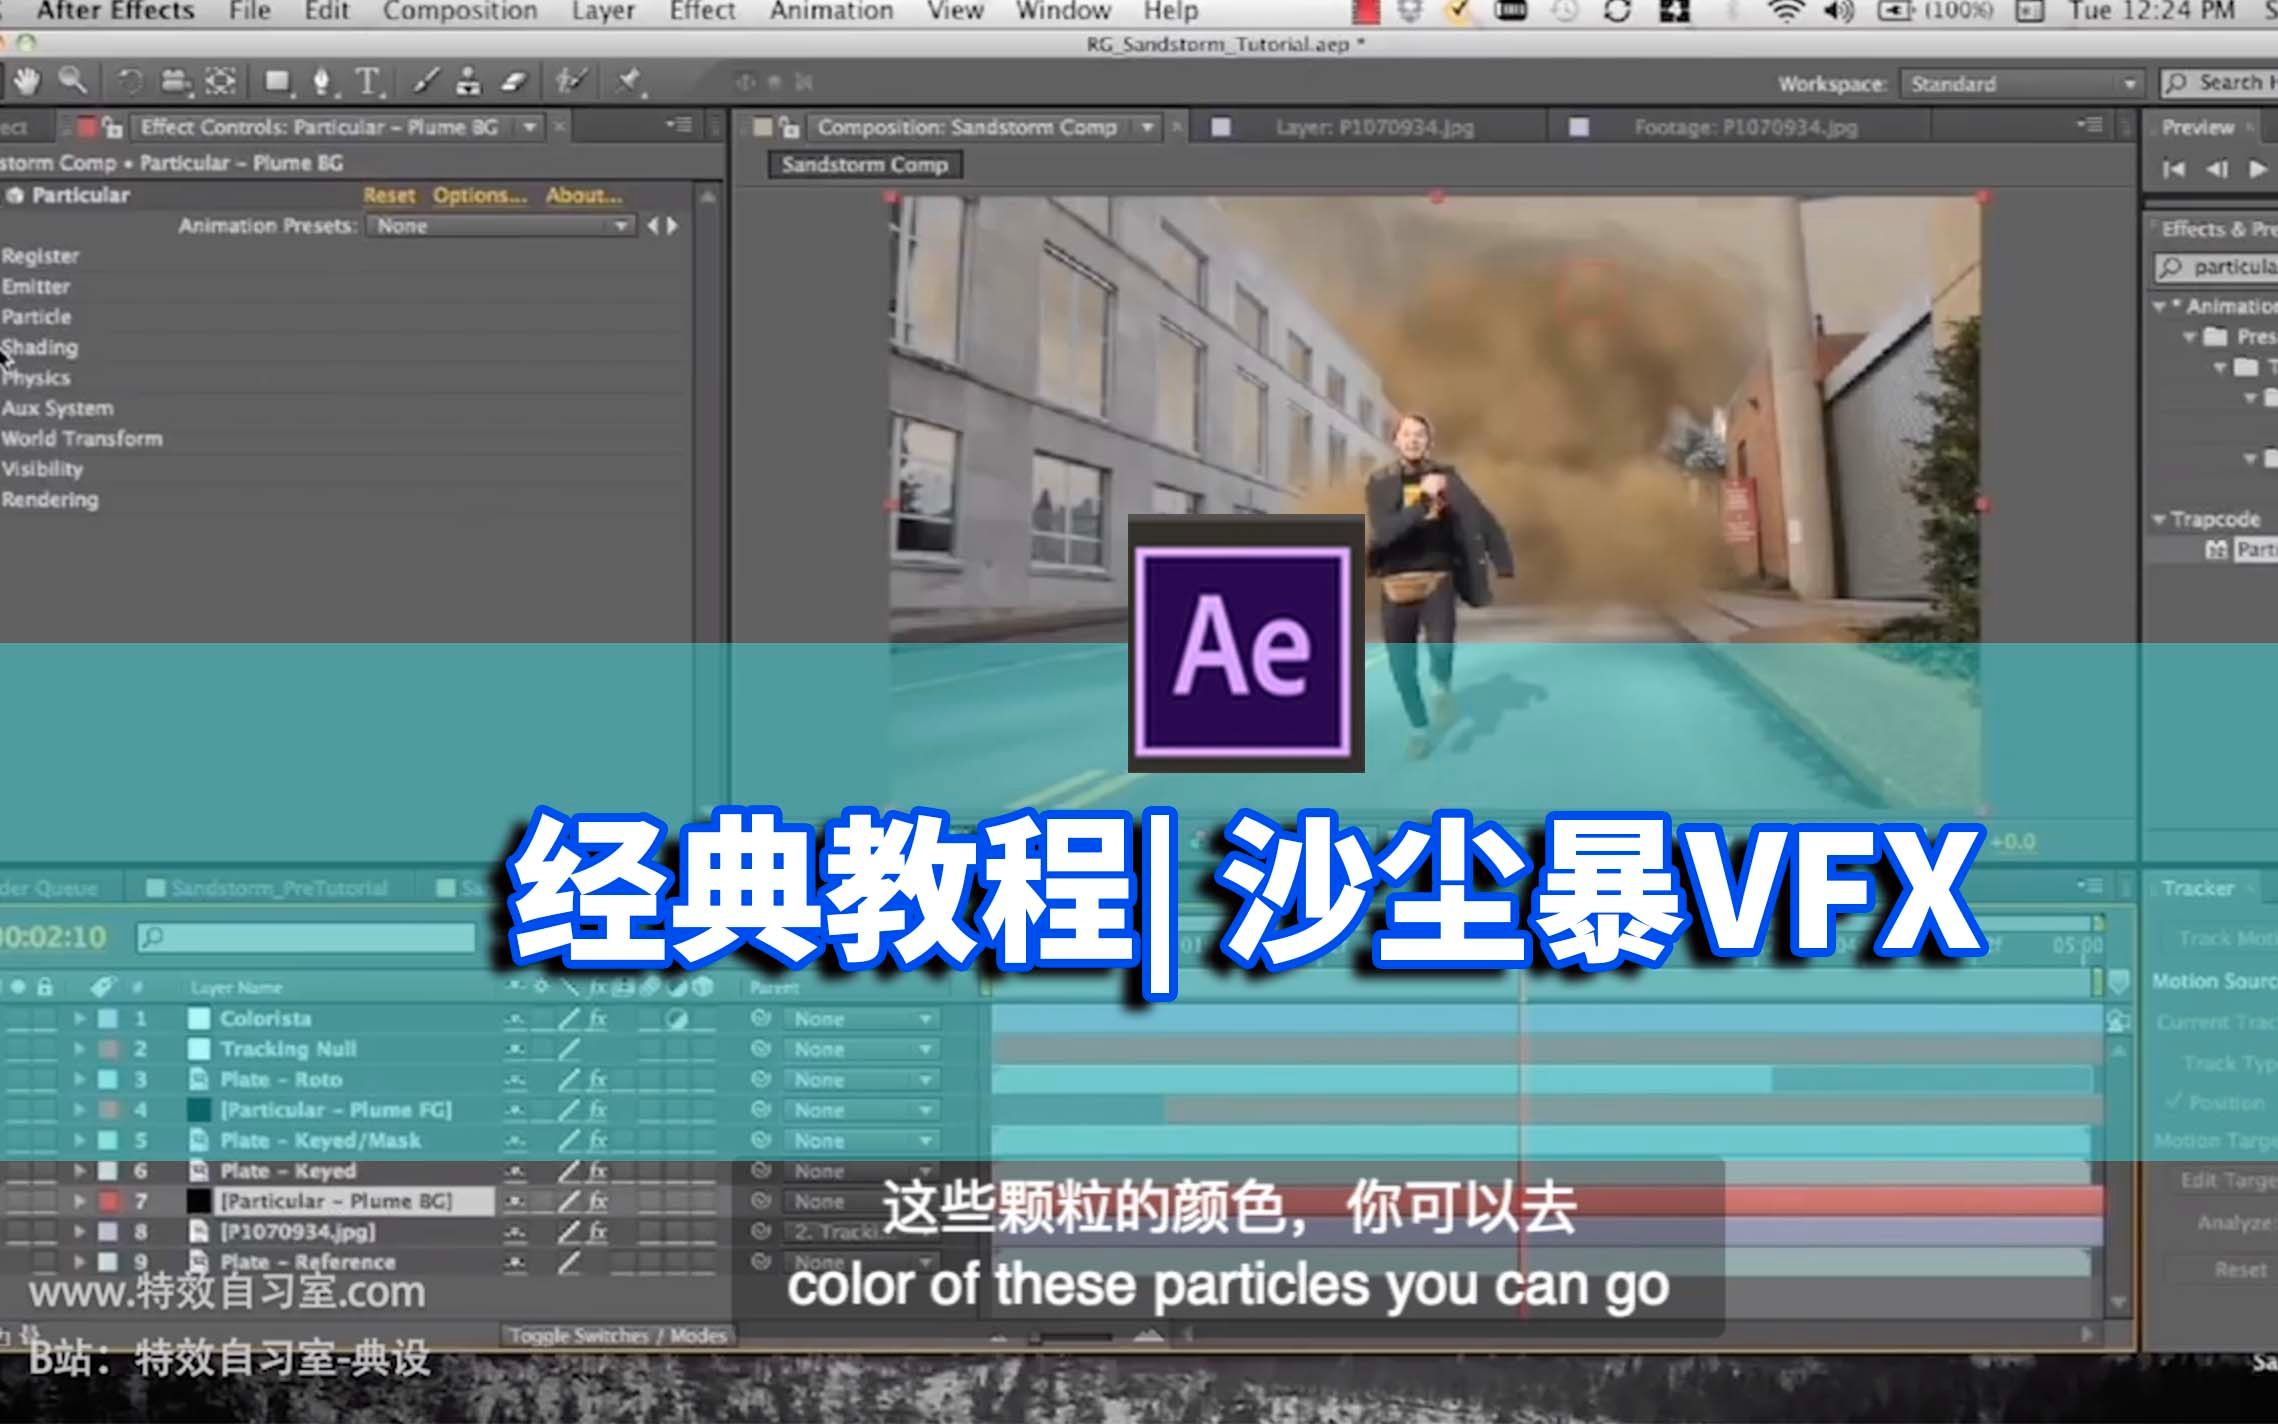Toggle fx switch on Plate - Roto layer
This screenshot has height=1424, width=2278.
point(598,1080)
